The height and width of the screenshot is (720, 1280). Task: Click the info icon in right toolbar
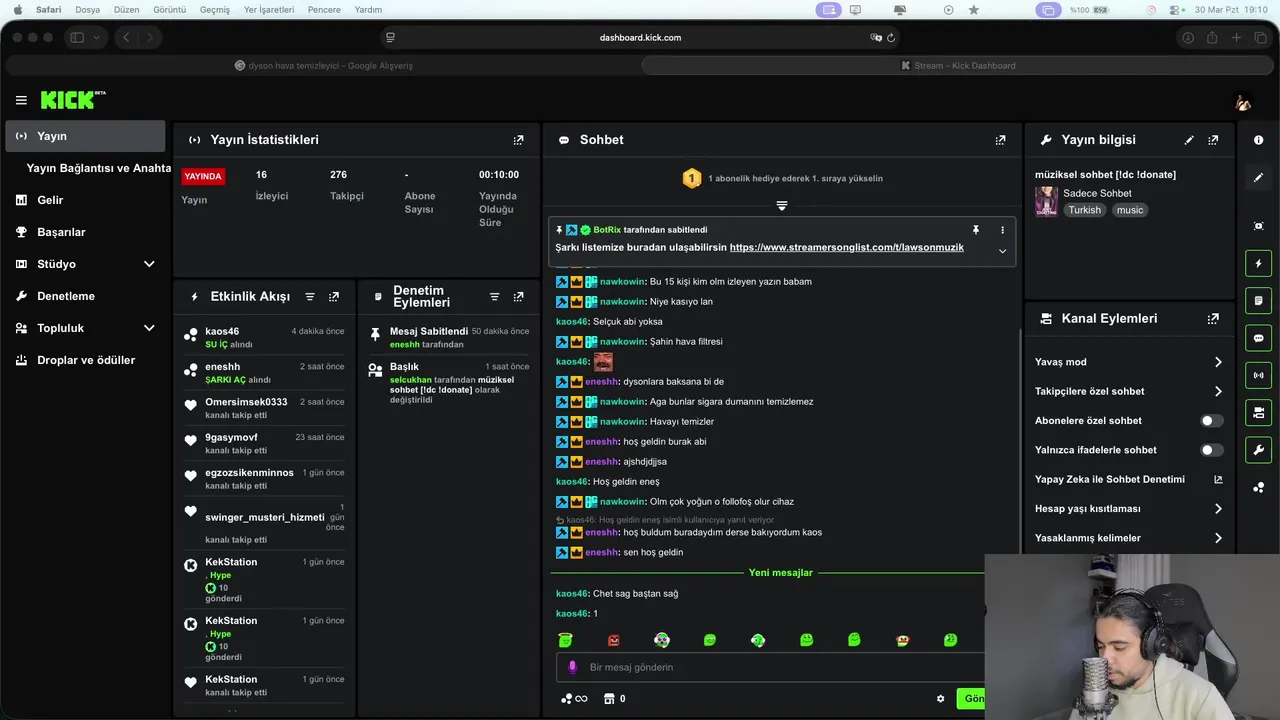point(1258,140)
